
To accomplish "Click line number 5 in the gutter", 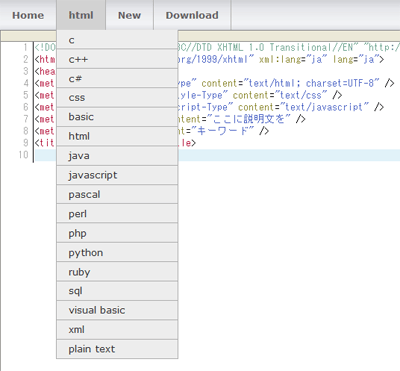I will (26, 95).
